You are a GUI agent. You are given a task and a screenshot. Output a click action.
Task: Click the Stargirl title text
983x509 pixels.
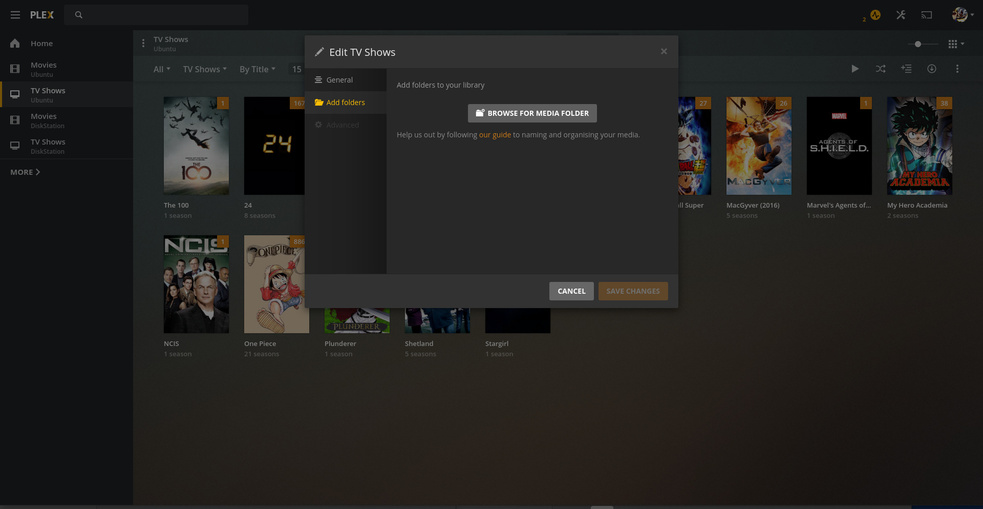pyautogui.click(x=498, y=344)
